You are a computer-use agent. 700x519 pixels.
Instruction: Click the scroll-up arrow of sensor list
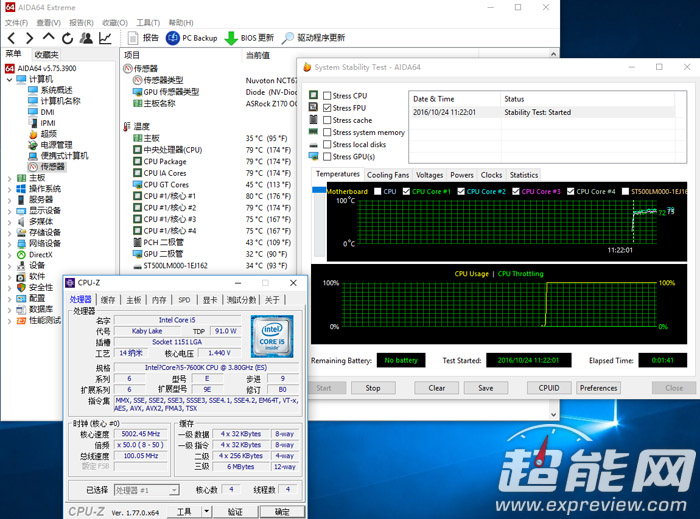(554, 54)
